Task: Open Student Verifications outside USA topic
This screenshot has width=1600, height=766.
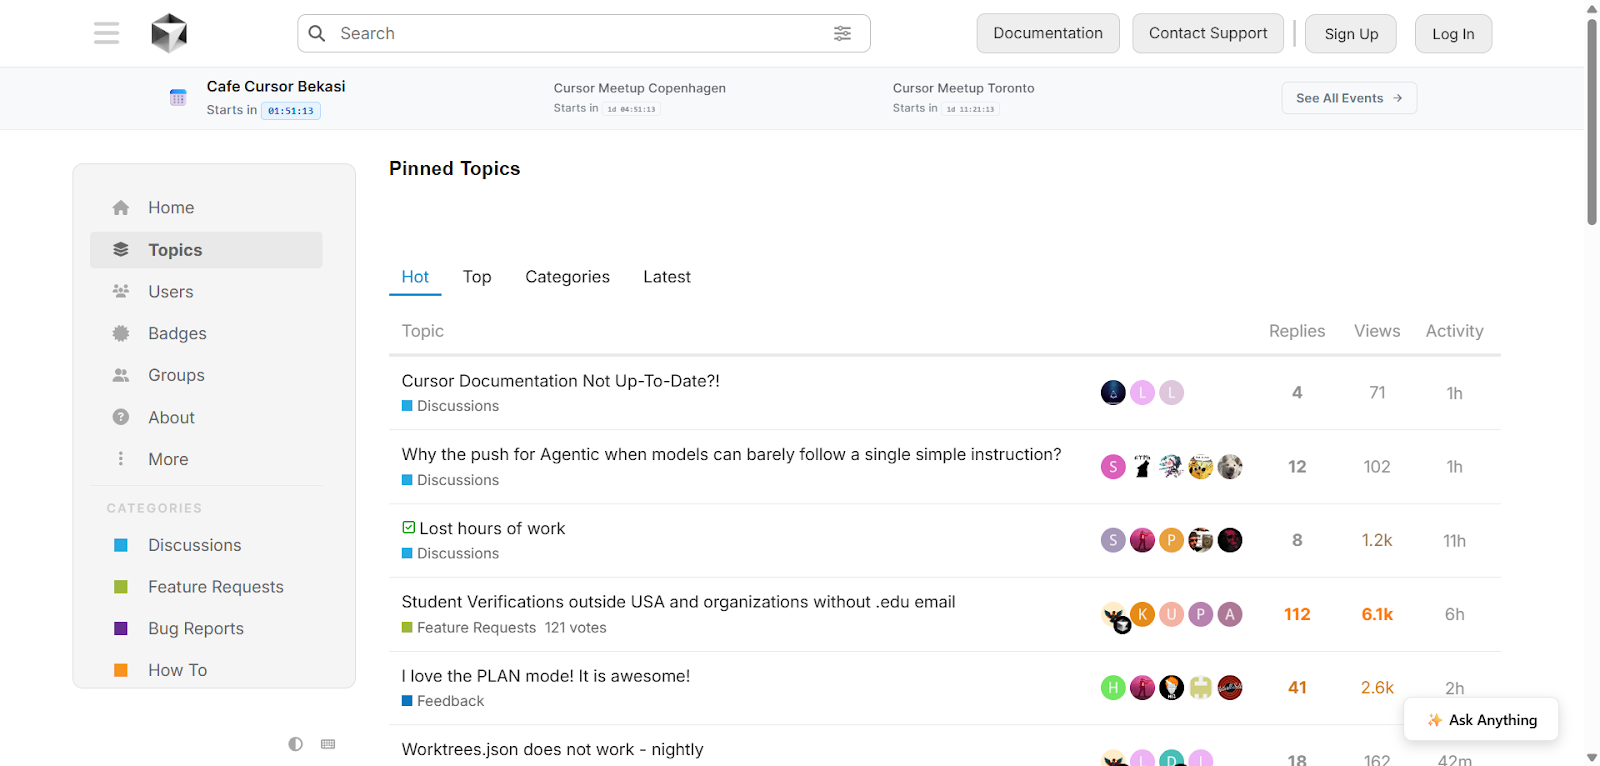Action: (678, 602)
